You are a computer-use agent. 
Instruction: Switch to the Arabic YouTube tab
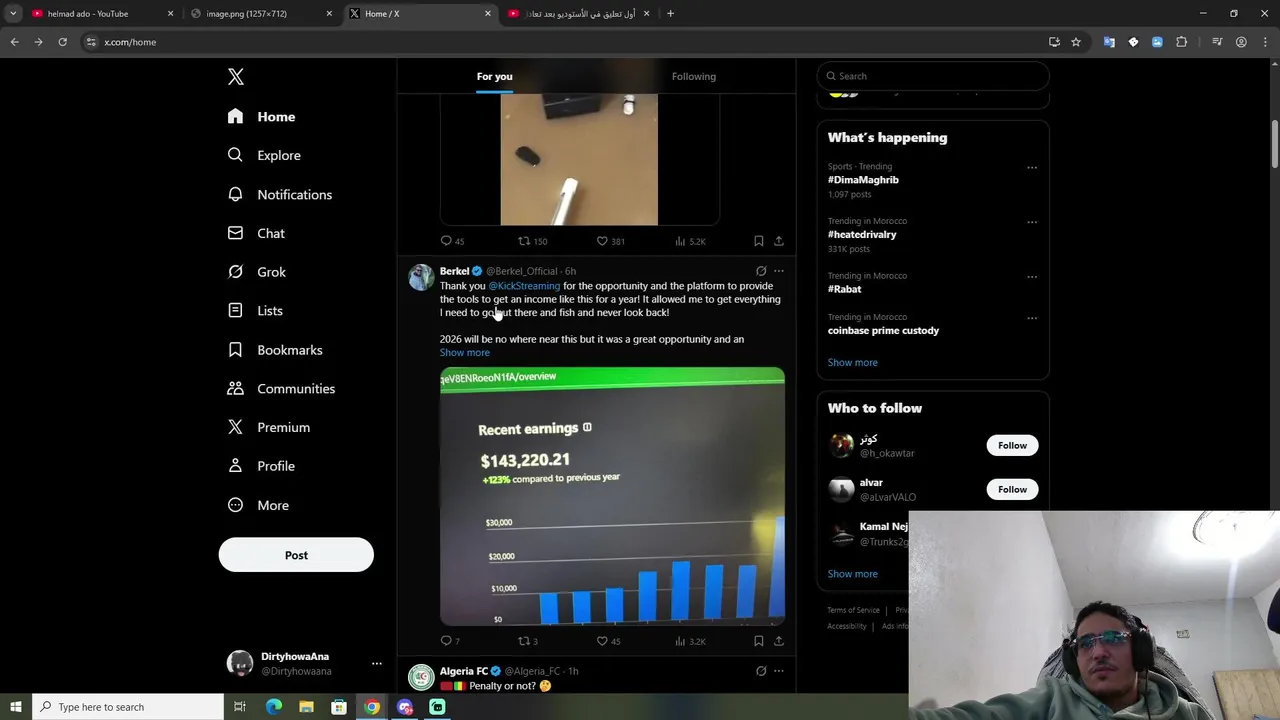[580, 14]
